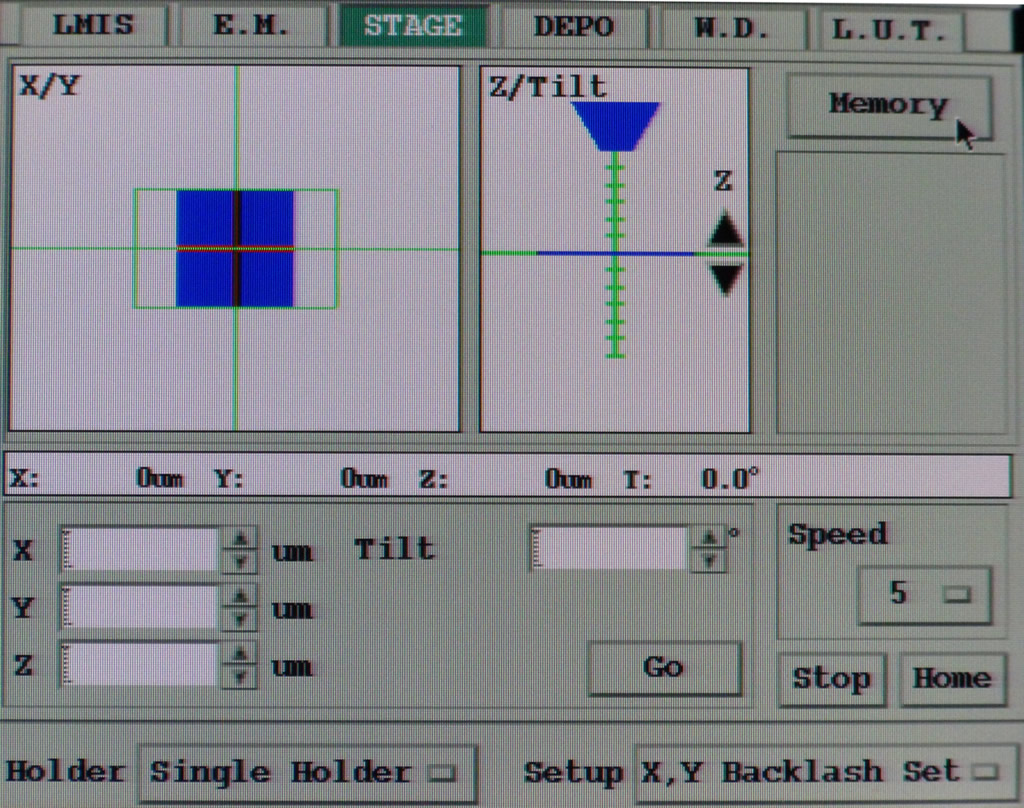Viewport: 1024px width, 808px height.
Task: Open the DEPO tab
Action: click(x=573, y=26)
